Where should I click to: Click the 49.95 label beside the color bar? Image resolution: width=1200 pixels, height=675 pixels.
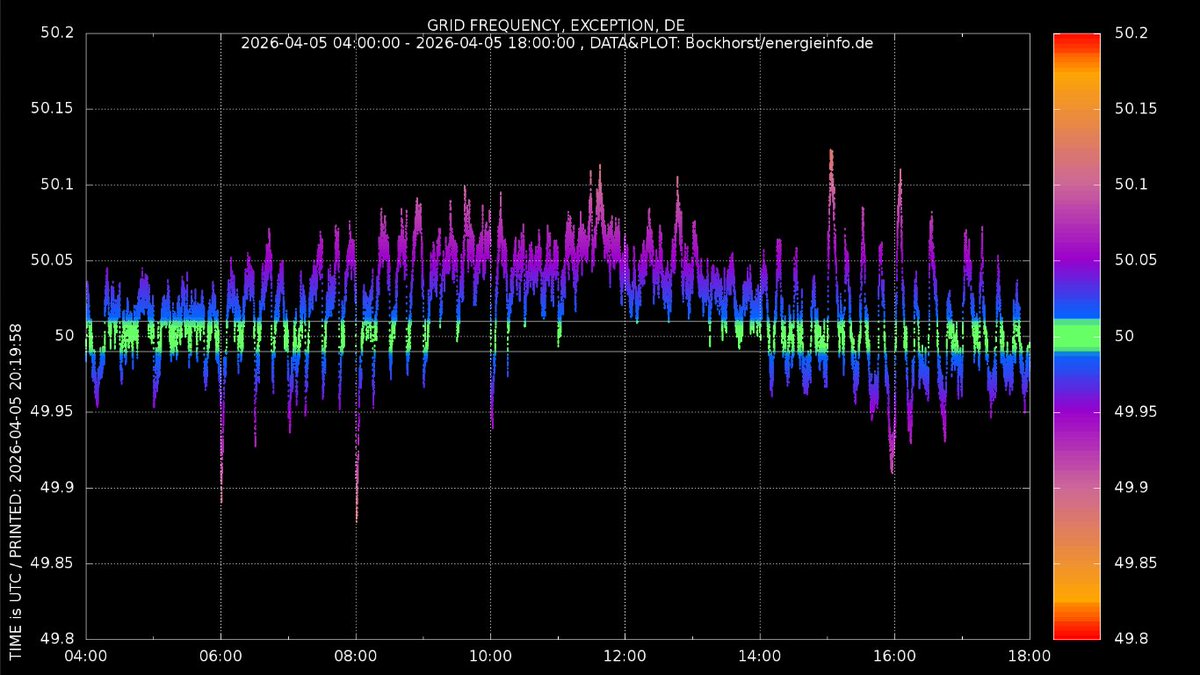click(1136, 412)
